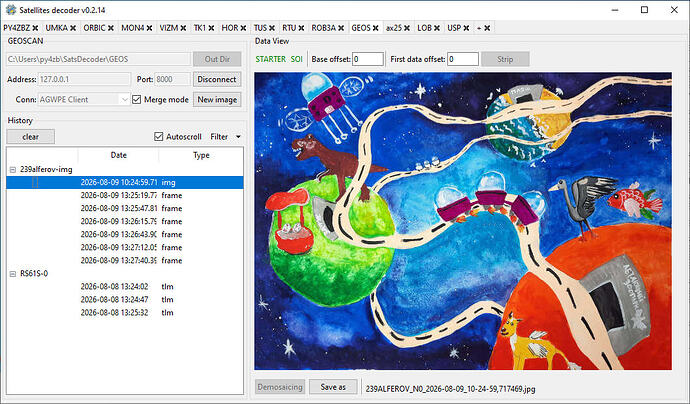The width and height of the screenshot is (690, 404).
Task: Close the ax25 tab with its x icon
Action: [x=407, y=28]
